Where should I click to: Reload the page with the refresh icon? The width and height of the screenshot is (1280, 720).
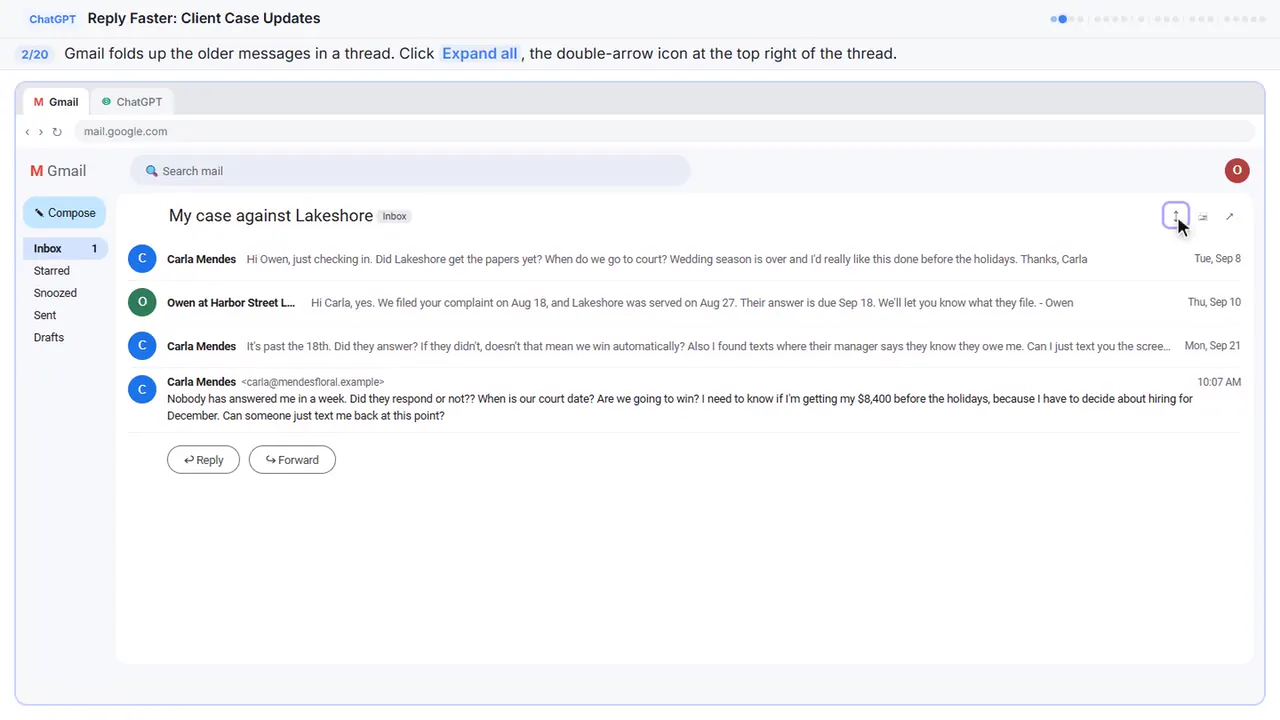coord(57,131)
